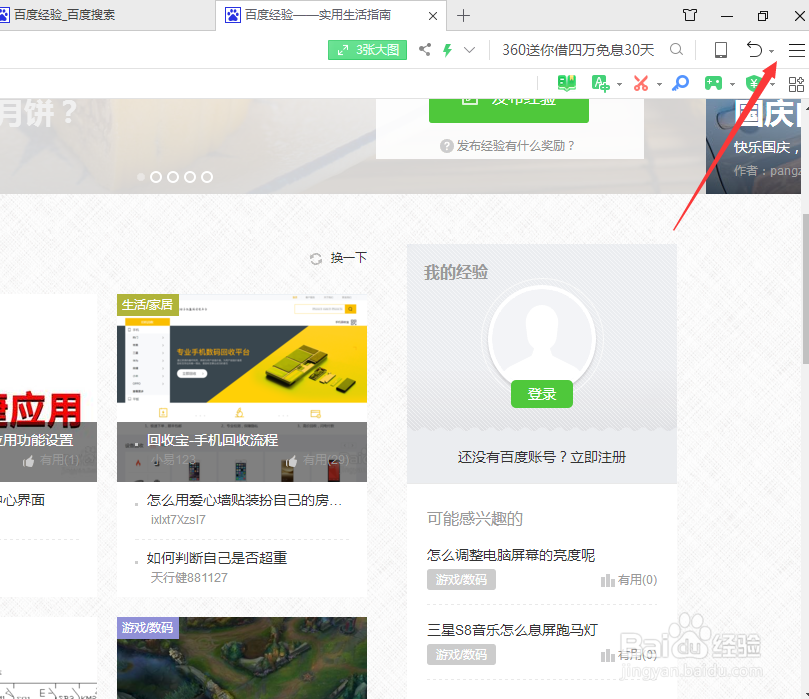Open the extensions grid icon
This screenshot has width=809, height=699.
click(796, 84)
